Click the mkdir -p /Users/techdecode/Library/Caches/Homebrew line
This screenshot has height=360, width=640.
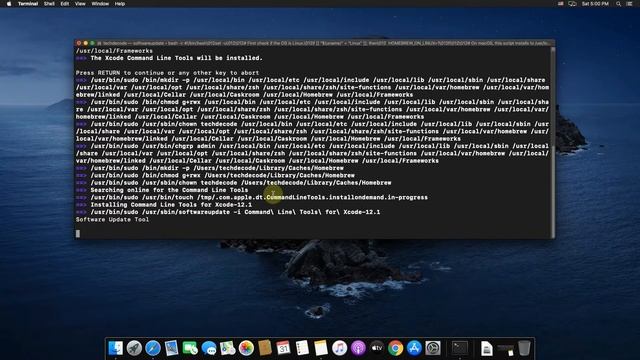(x=217, y=168)
